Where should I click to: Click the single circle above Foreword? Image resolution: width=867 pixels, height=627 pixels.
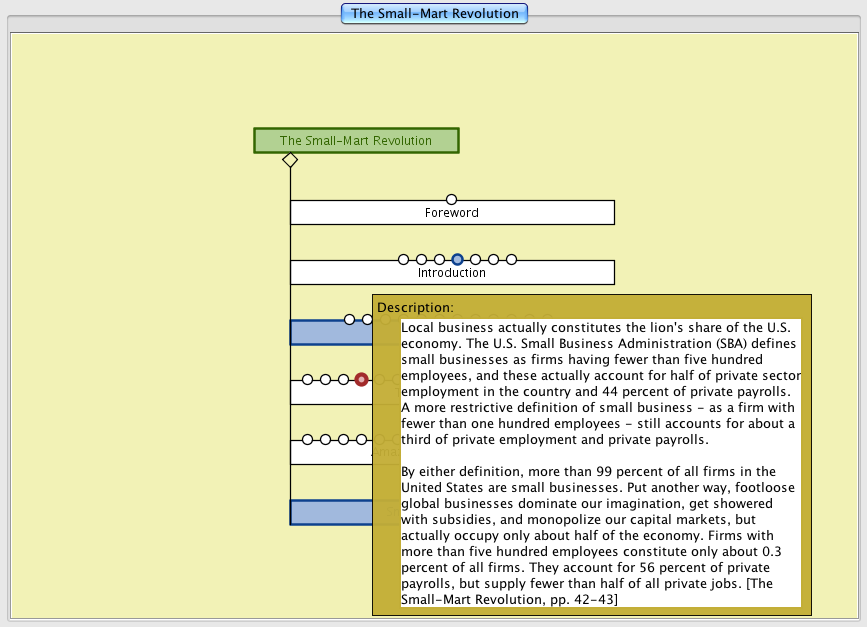click(x=452, y=200)
